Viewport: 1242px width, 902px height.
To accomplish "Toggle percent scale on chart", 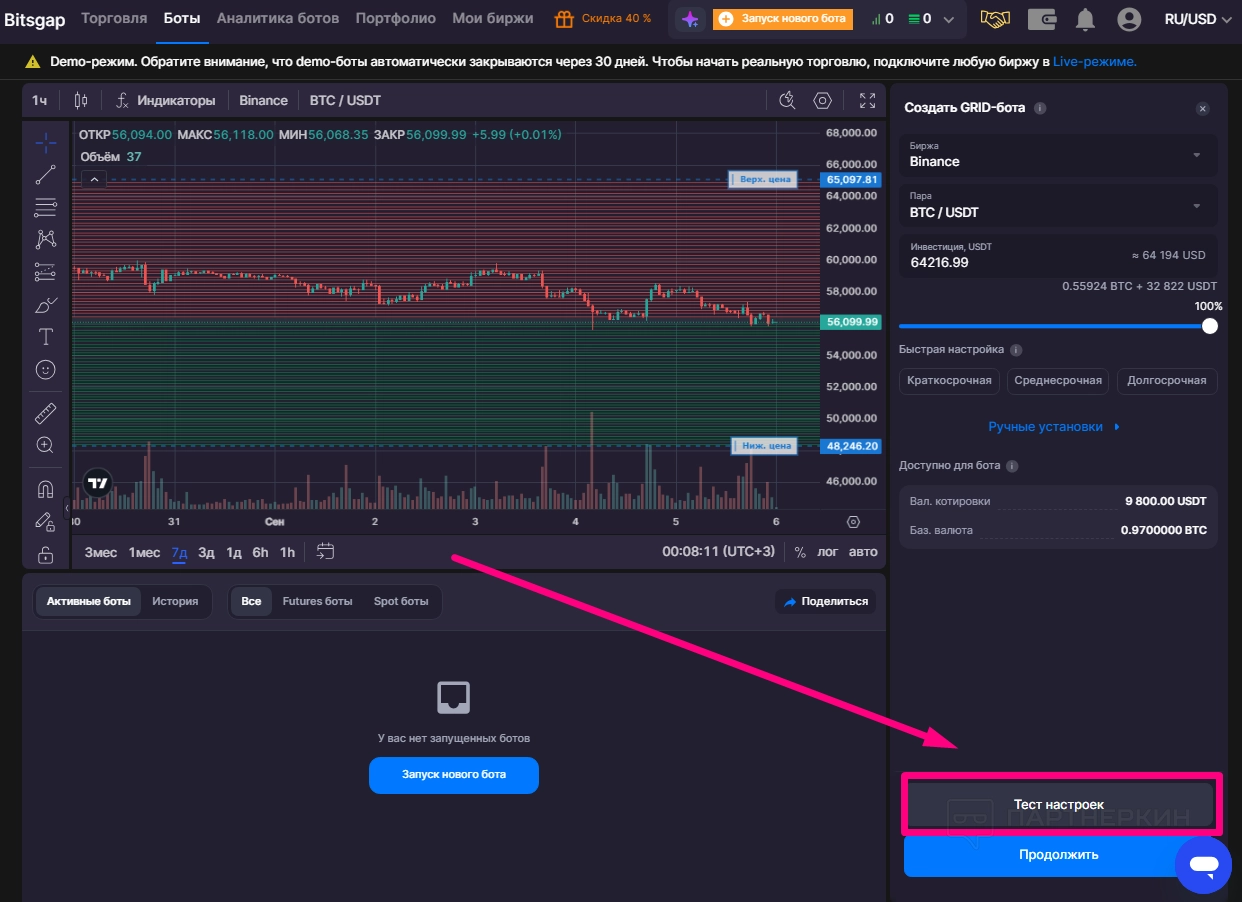I will click(800, 552).
